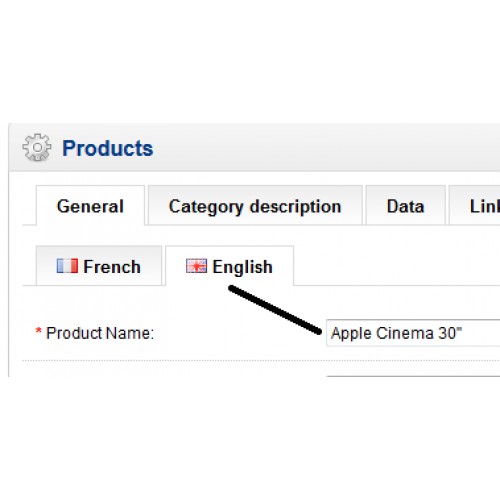The width and height of the screenshot is (500, 500).
Task: Click the empty tab strip beside English tab
Action: click(x=397, y=267)
